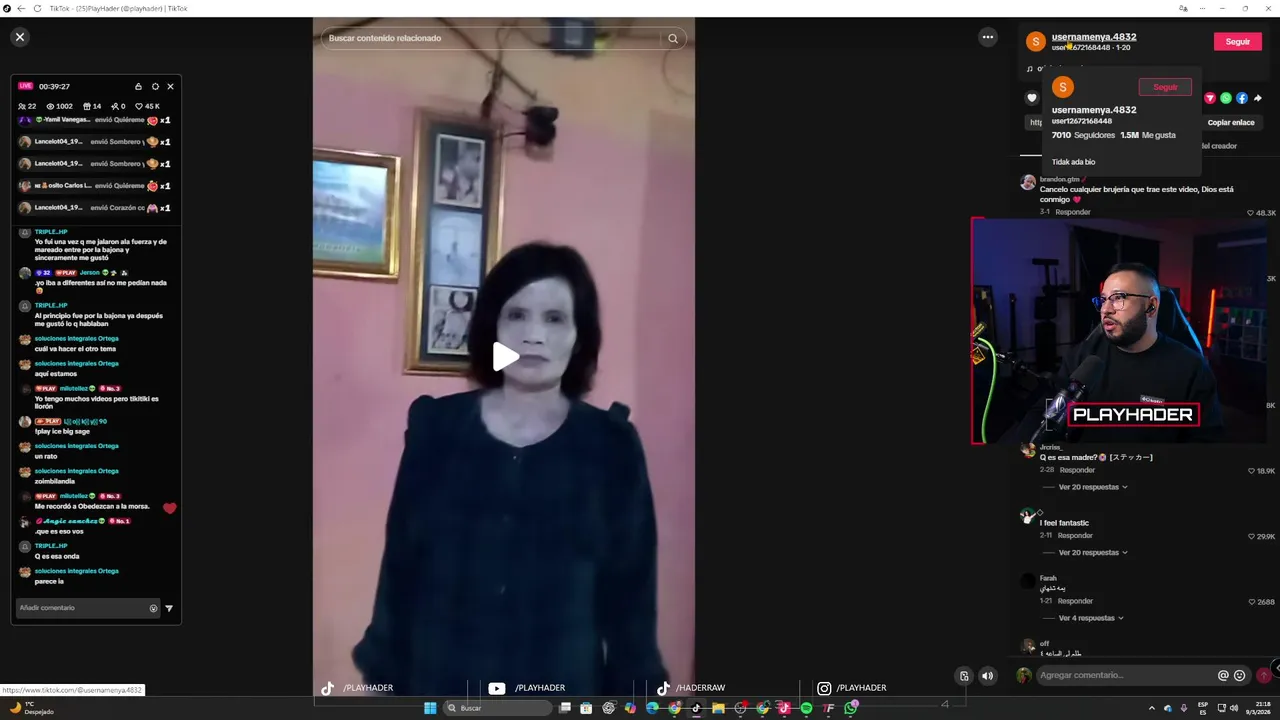The width and height of the screenshot is (1280, 720).
Task: Click the filter icon beside live chat input
Action: [x=169, y=608]
